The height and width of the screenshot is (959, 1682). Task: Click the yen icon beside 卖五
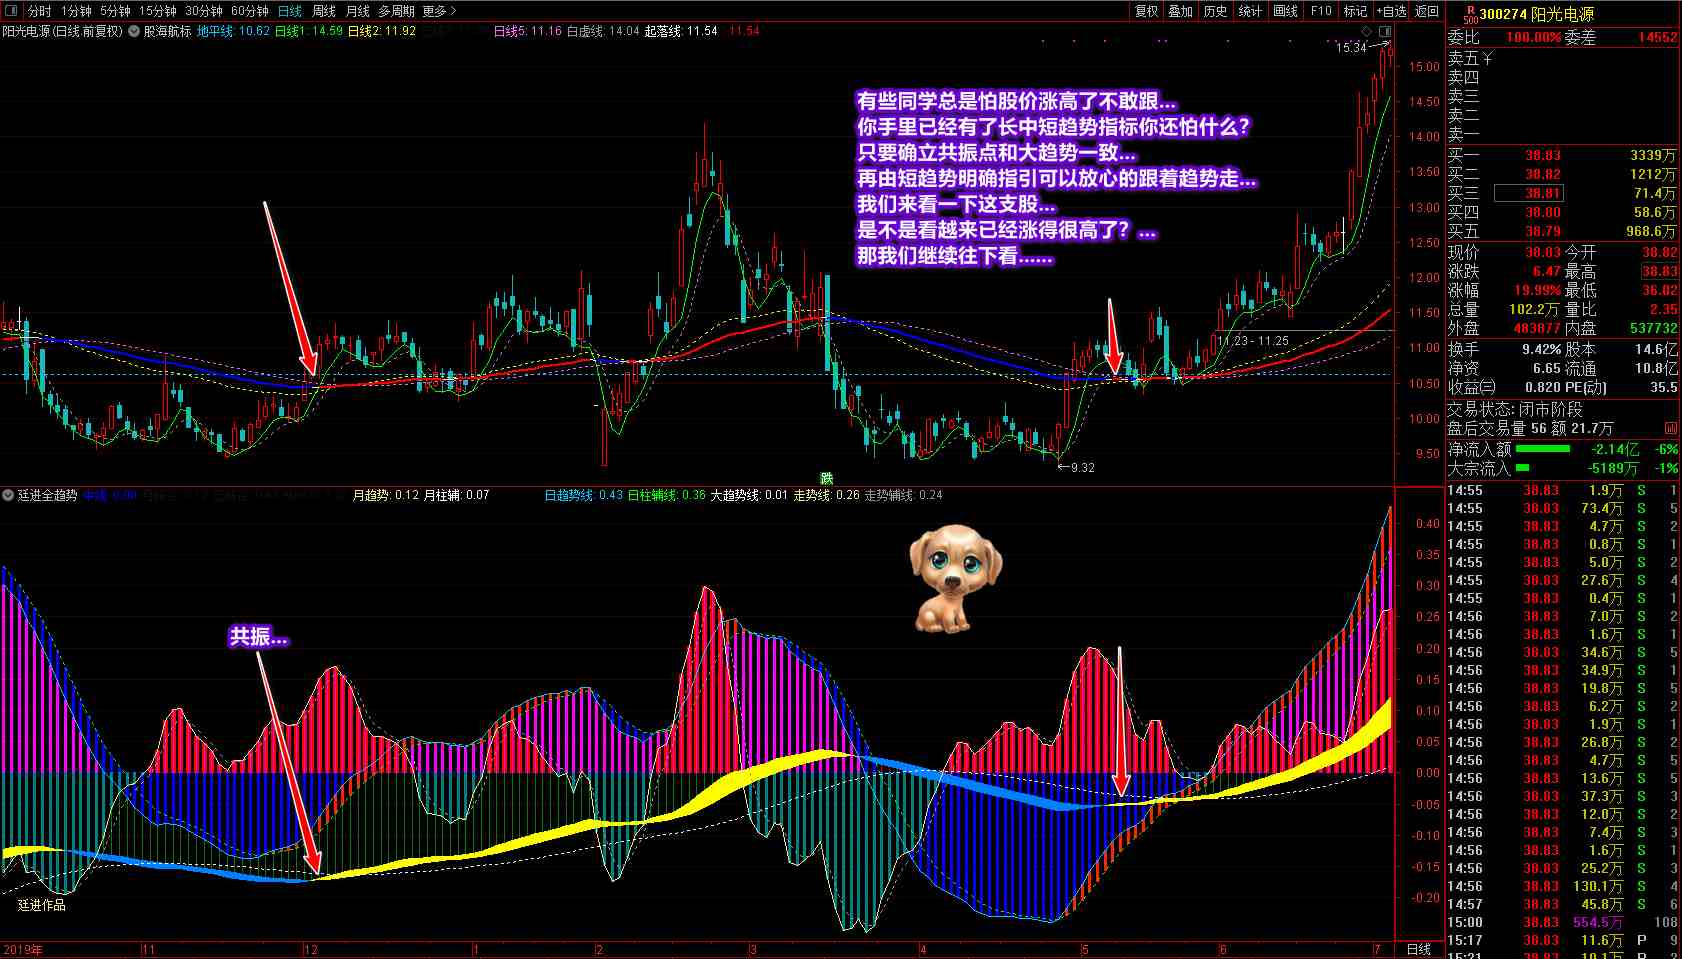(1487, 59)
